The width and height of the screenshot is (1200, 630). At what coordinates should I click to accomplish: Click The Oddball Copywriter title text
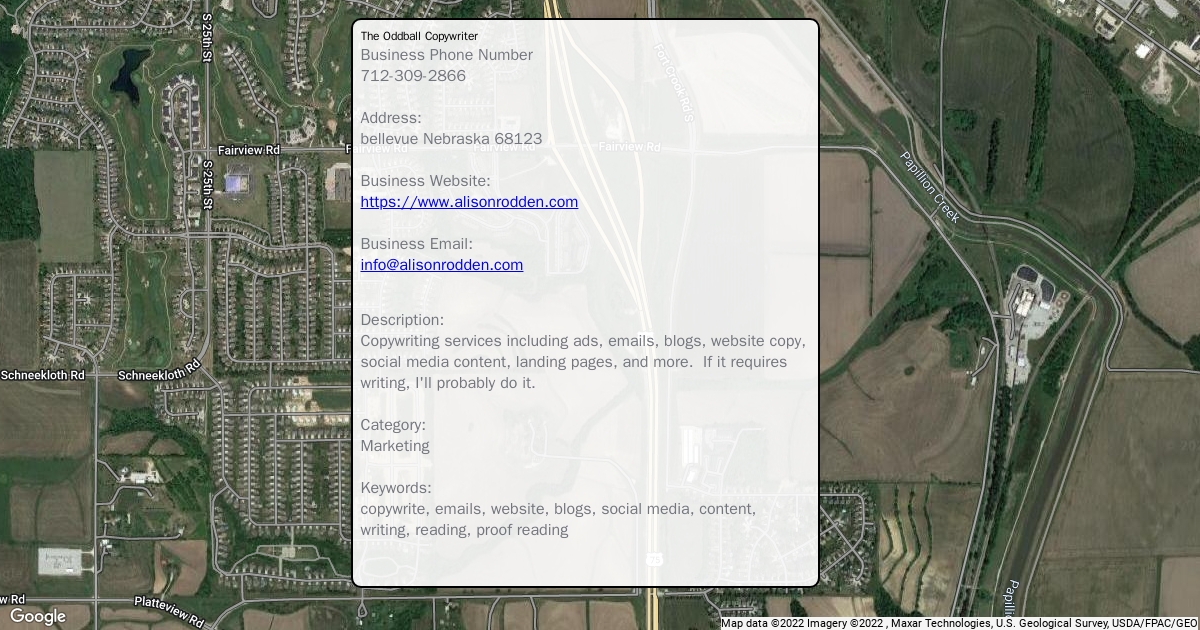click(x=419, y=36)
